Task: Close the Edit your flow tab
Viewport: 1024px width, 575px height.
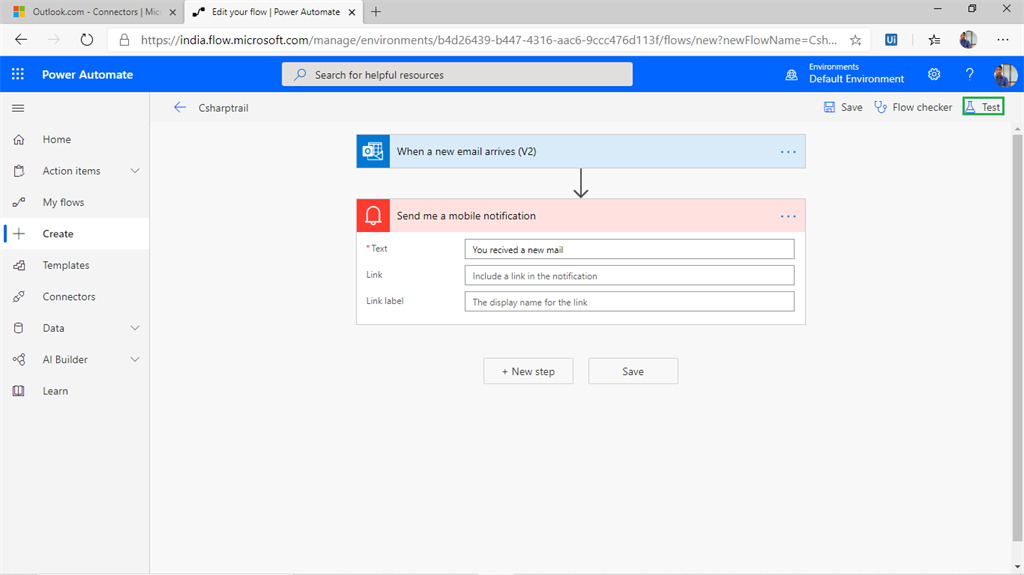Action: click(352, 12)
